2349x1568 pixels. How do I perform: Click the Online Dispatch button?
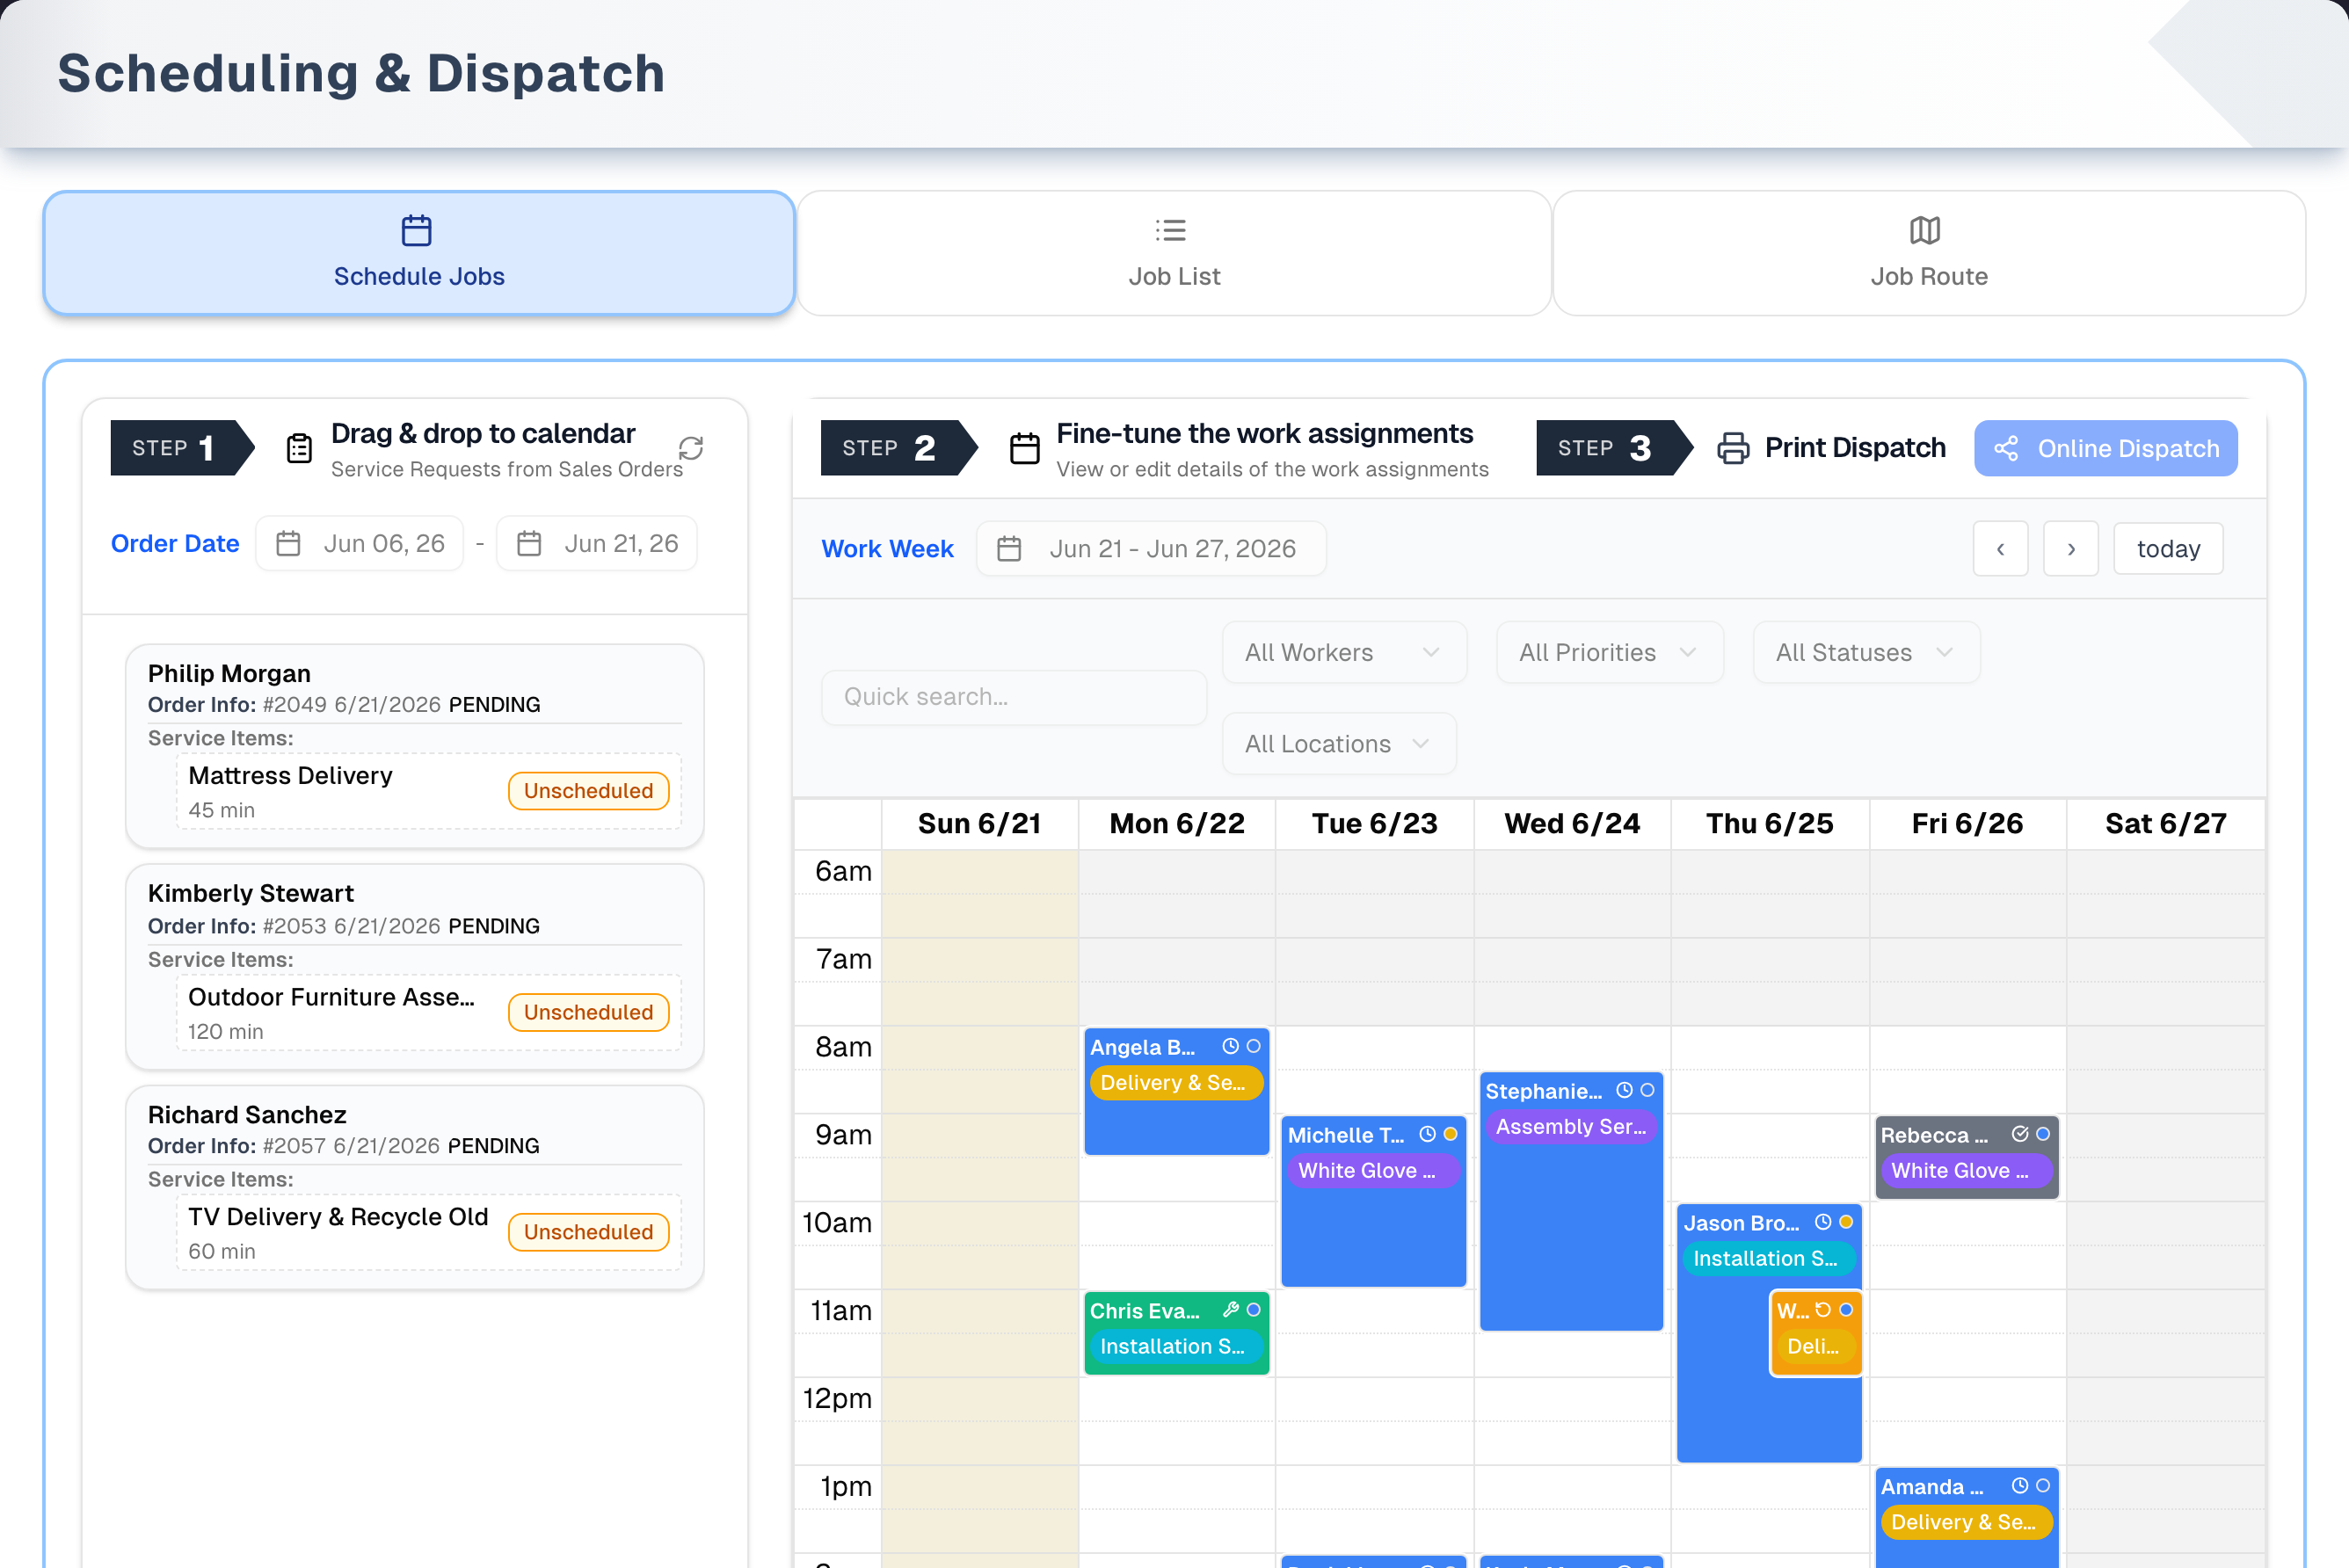click(x=2105, y=448)
